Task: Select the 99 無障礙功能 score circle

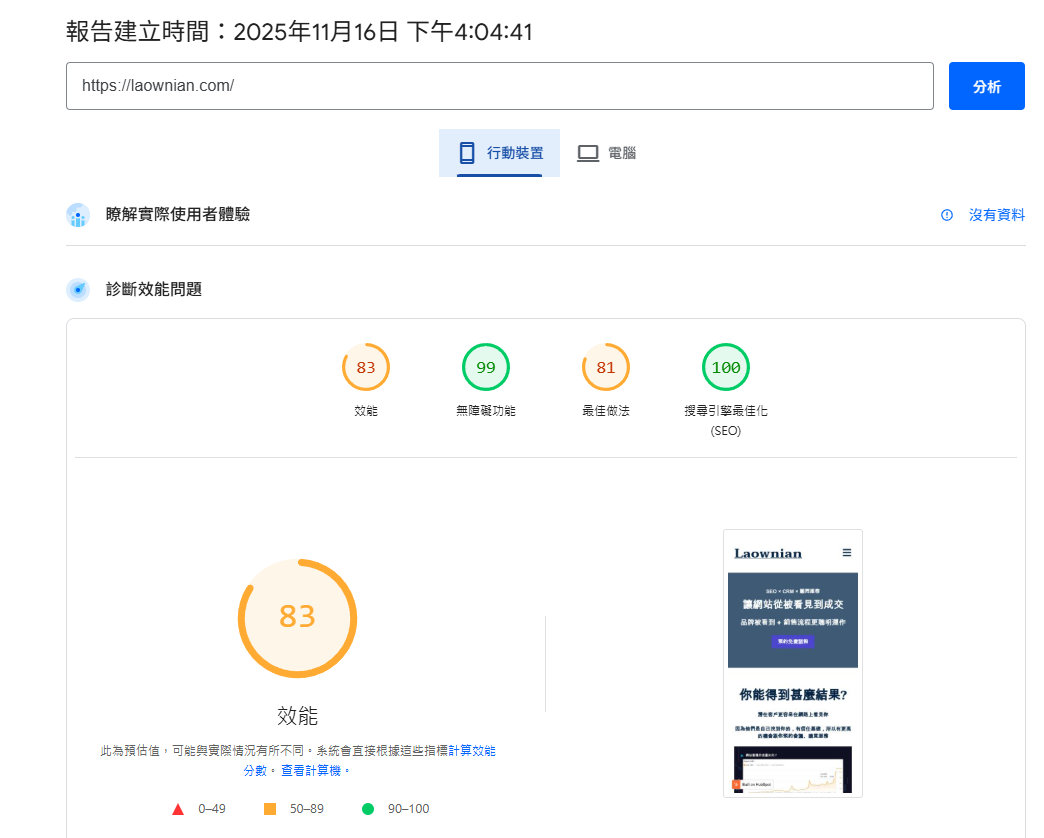Action: coord(485,367)
